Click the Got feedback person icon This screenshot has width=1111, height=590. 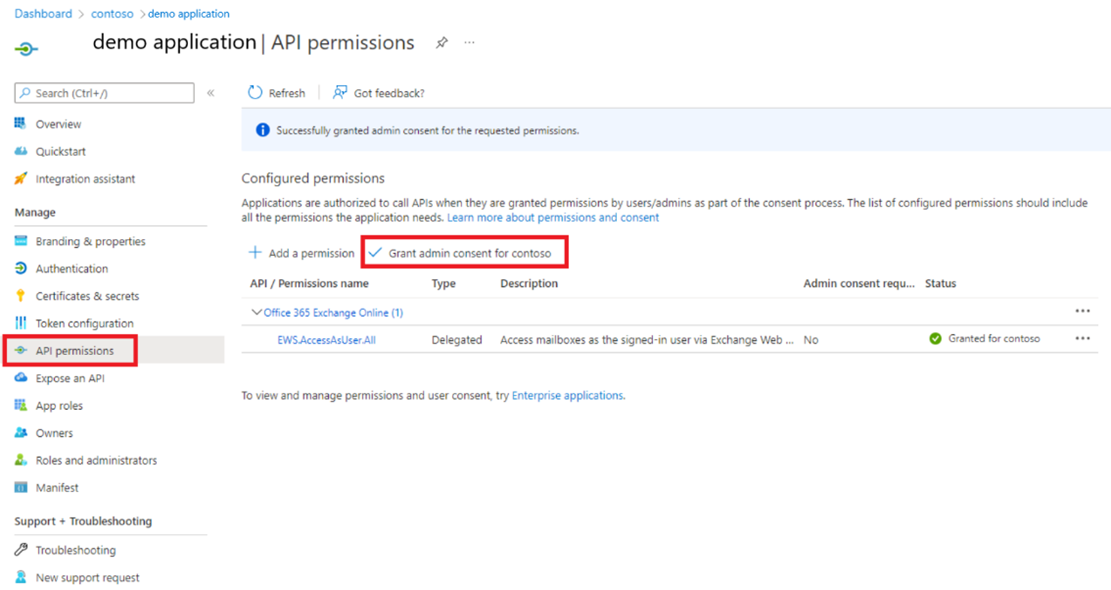340,93
